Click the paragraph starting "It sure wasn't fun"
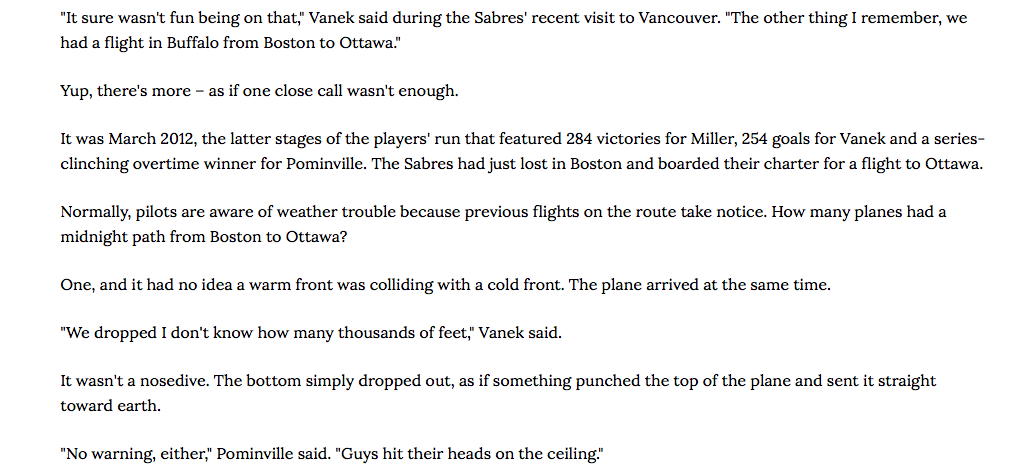1036x474 pixels. [513, 30]
